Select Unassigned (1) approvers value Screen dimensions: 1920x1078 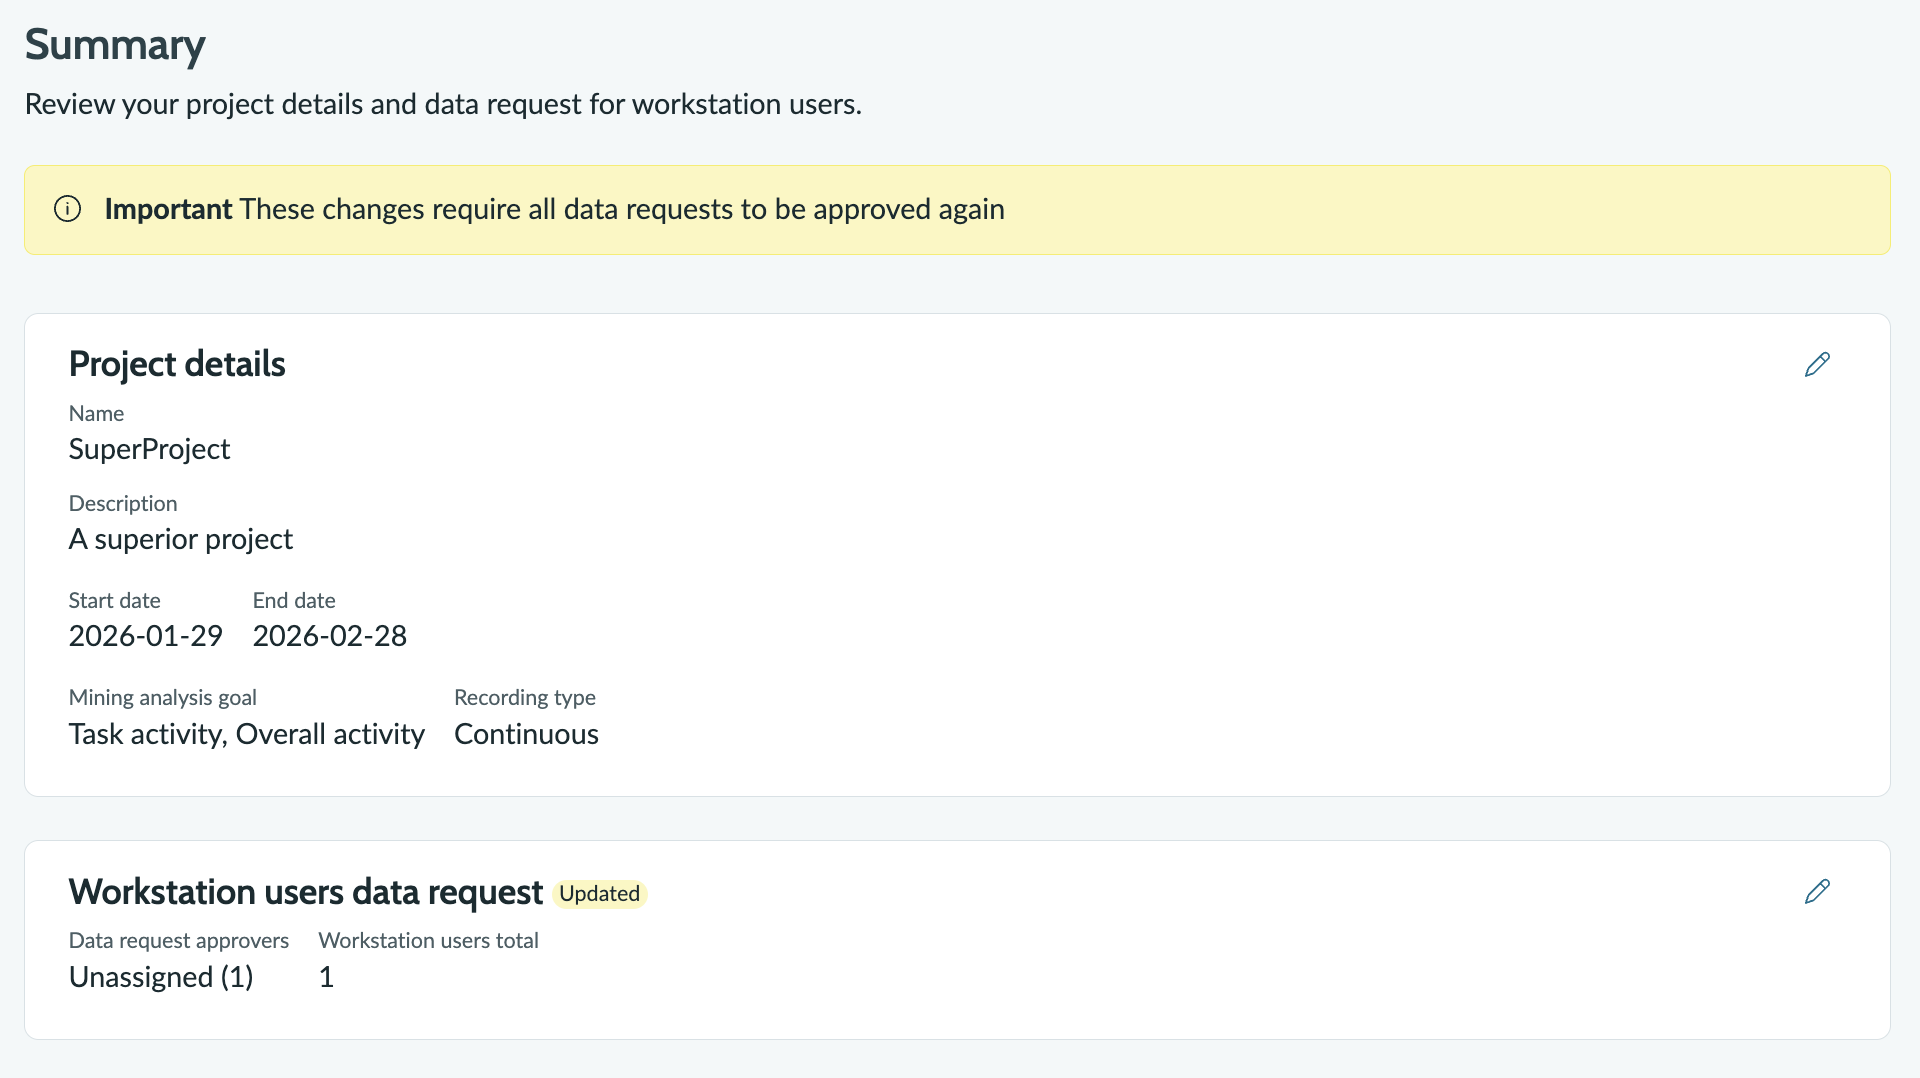pyautogui.click(x=161, y=977)
